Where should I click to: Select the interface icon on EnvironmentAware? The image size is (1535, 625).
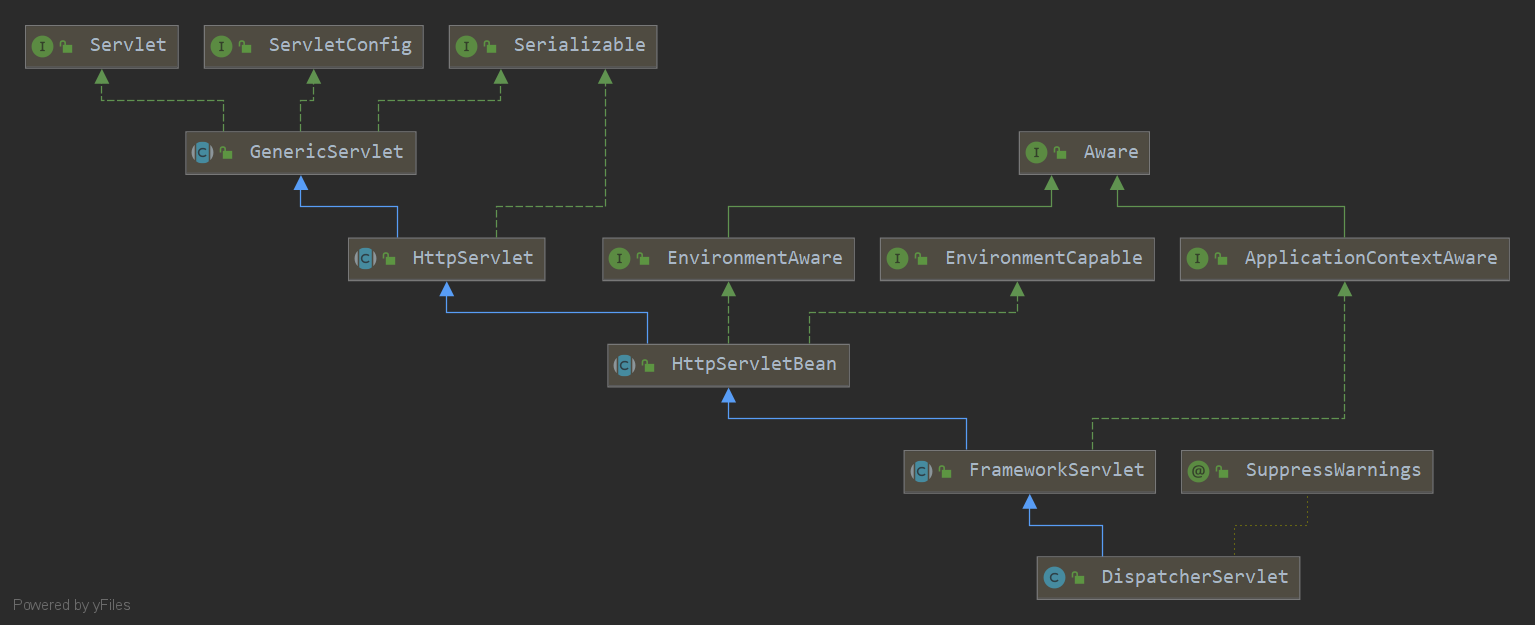tap(622, 258)
